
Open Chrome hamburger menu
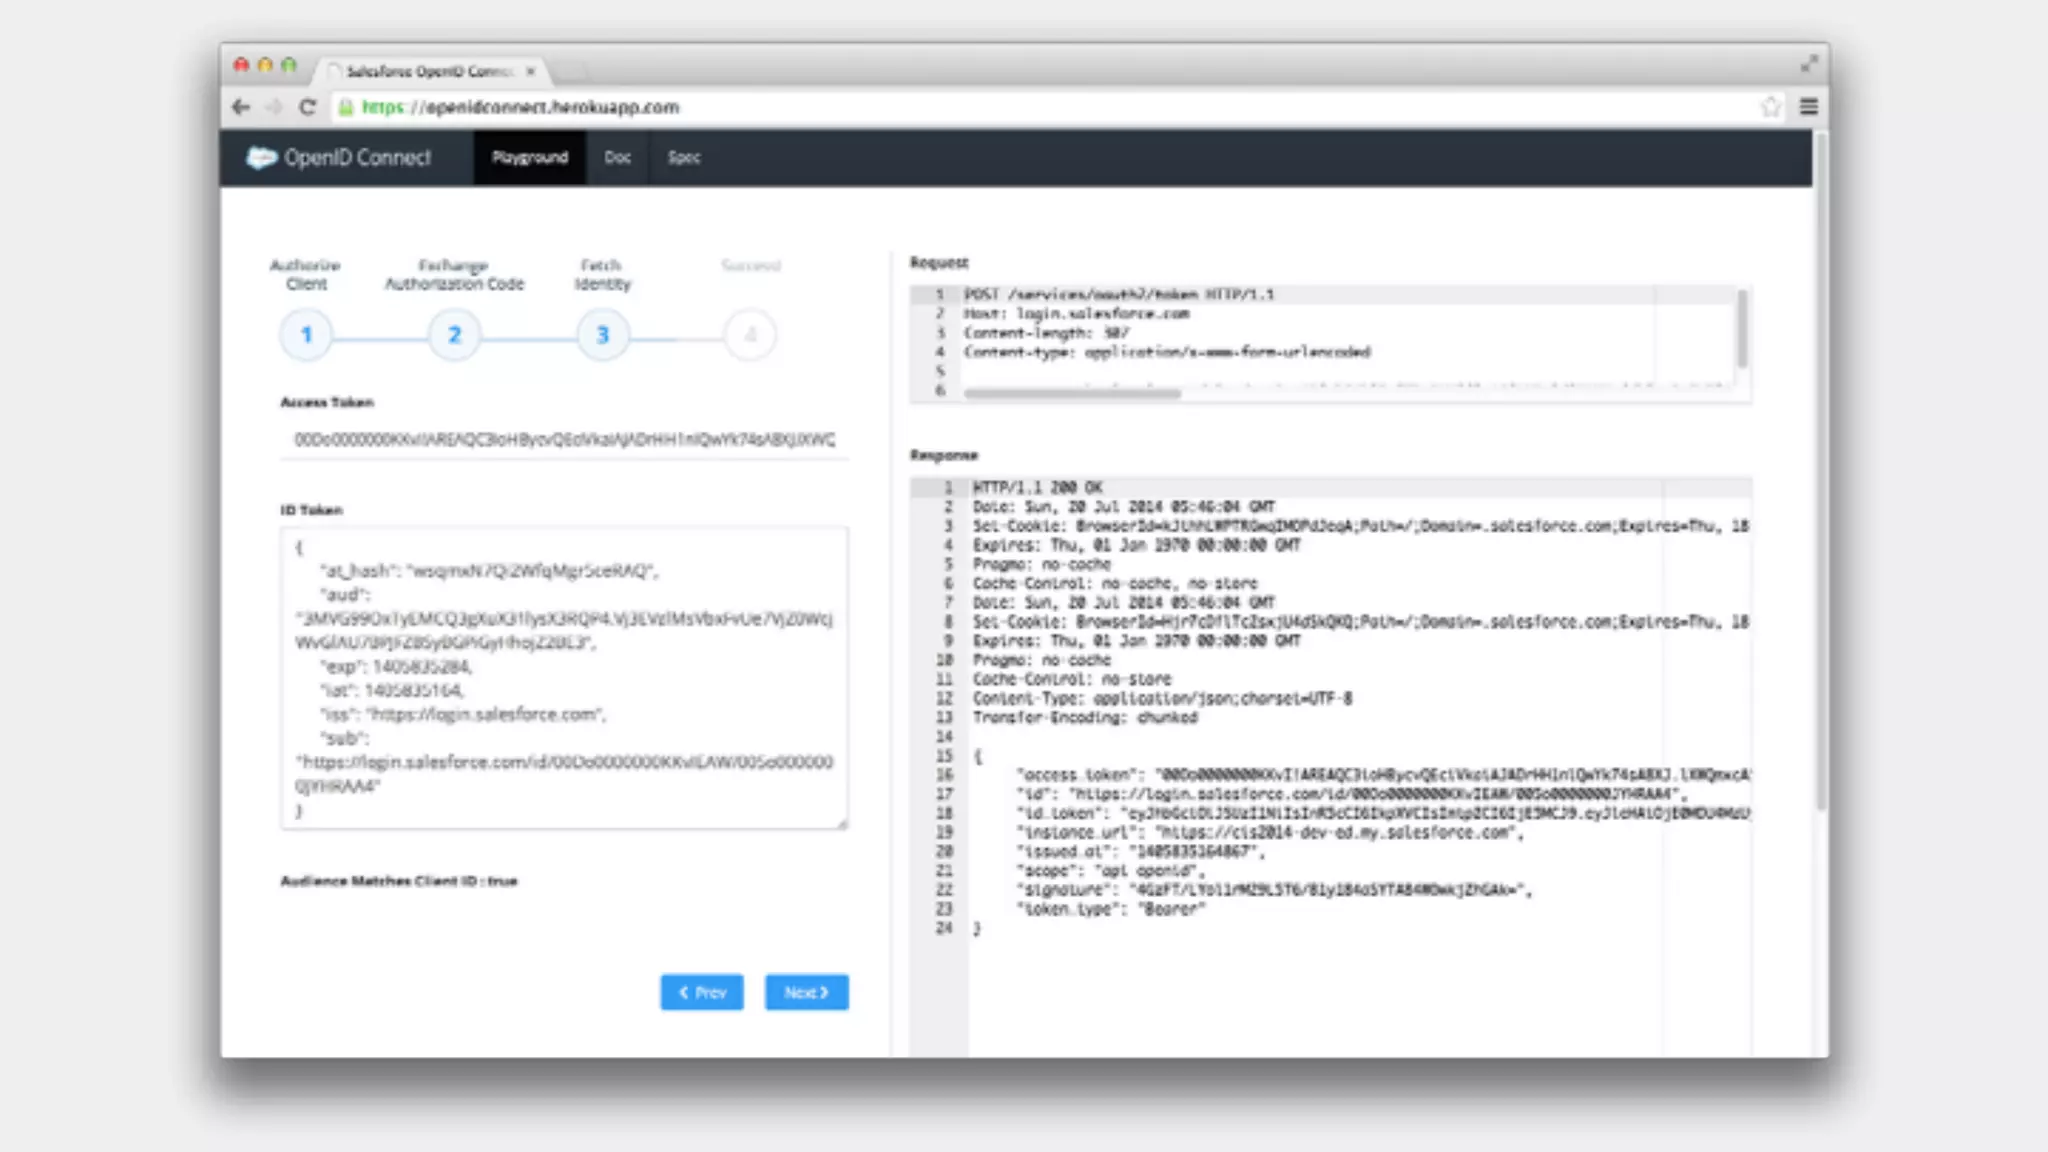coord(1809,107)
